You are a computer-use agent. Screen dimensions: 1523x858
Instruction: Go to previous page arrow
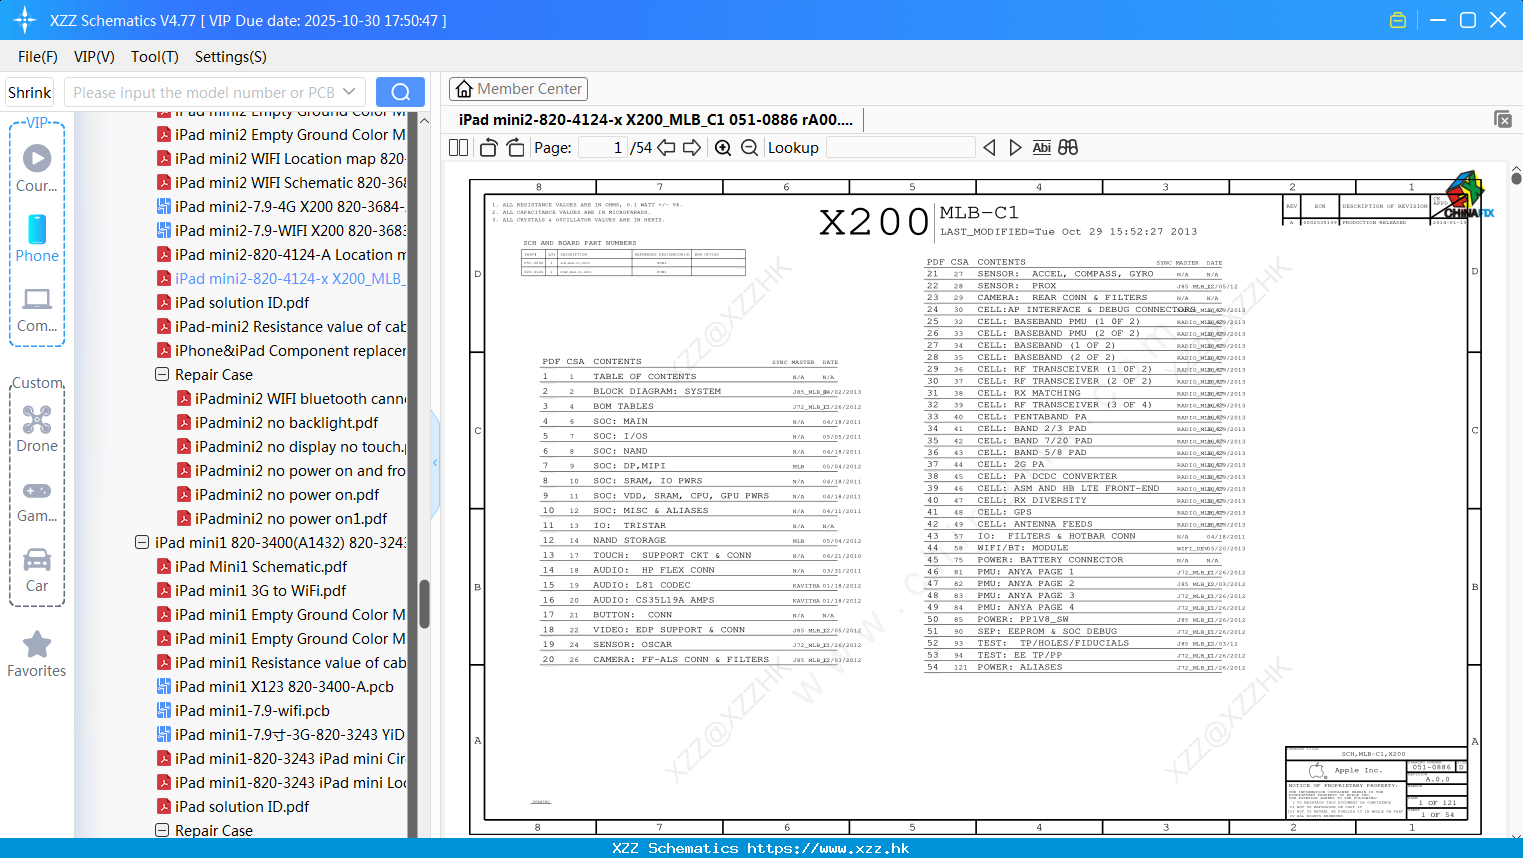(666, 147)
